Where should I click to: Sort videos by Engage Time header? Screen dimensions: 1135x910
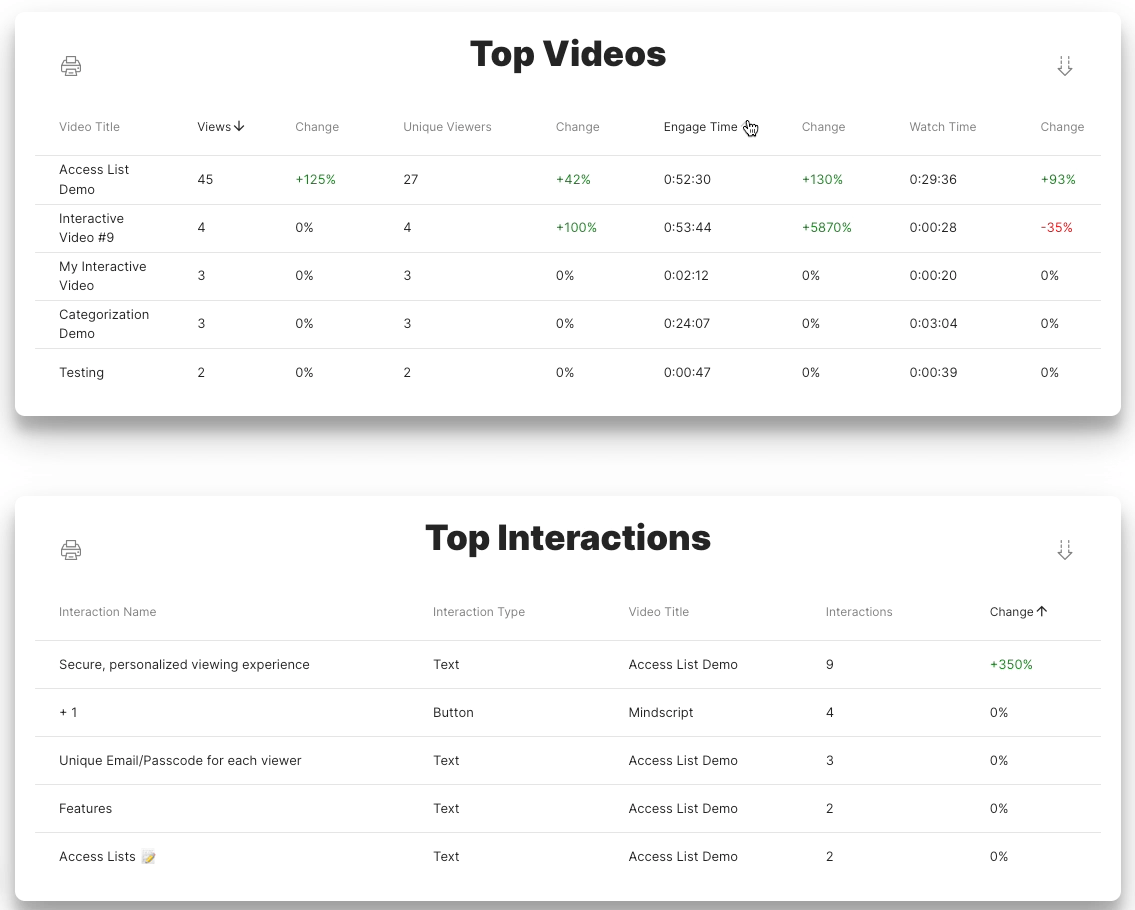click(700, 127)
